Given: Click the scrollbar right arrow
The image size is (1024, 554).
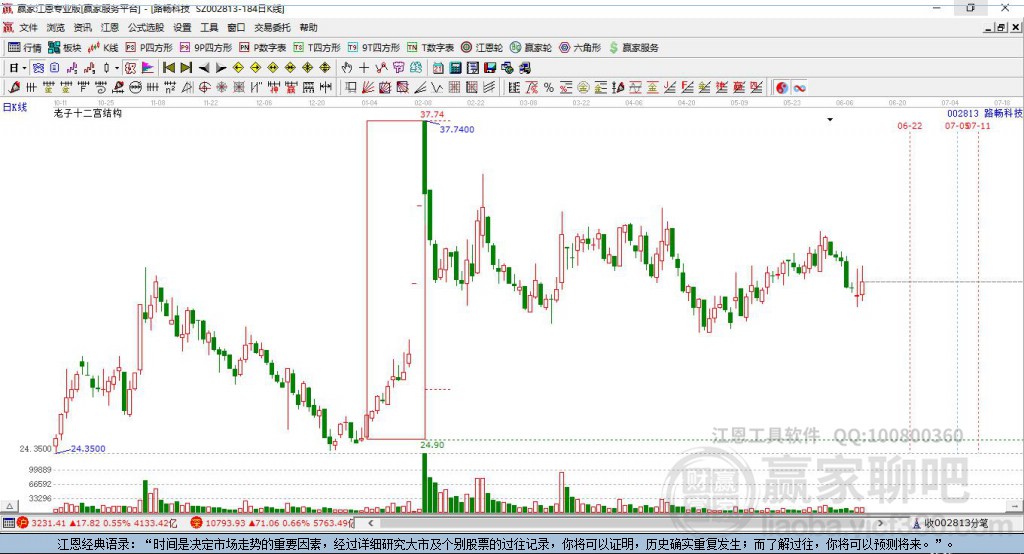Looking at the screenshot, I should [x=880, y=523].
